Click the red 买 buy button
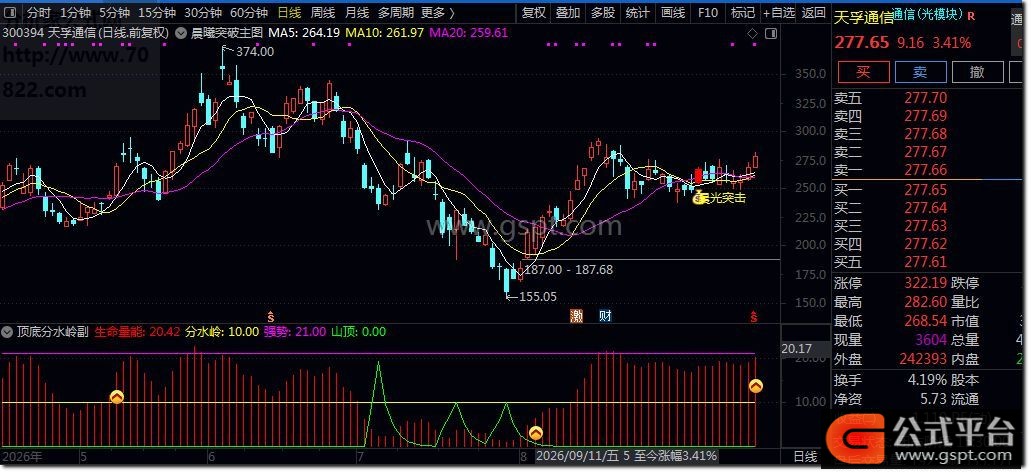The height and width of the screenshot is (472, 1031). pos(863,72)
